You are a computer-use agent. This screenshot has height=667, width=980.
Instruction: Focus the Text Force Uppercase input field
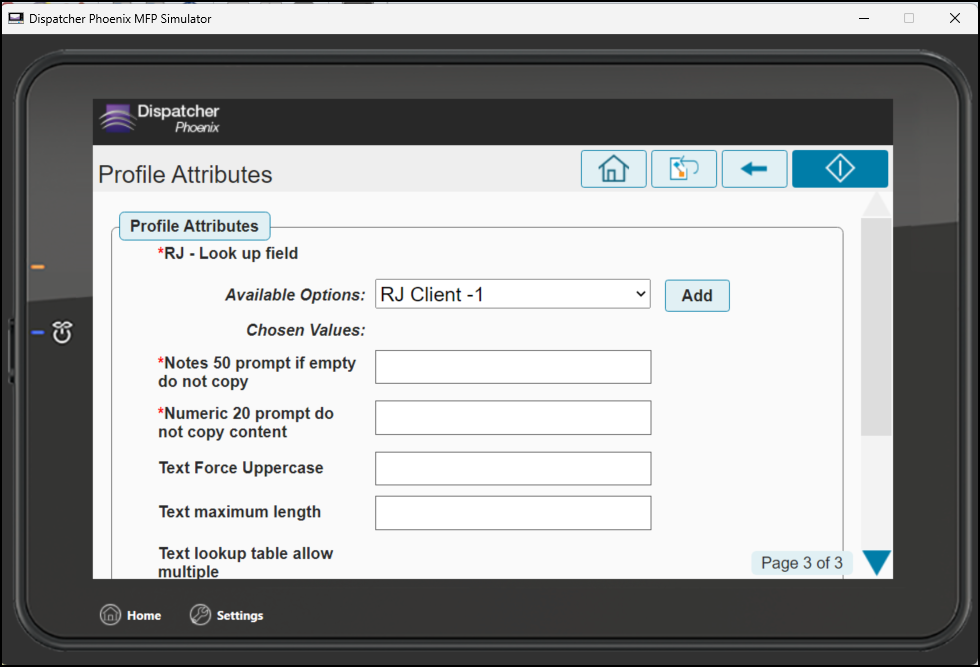pos(512,468)
